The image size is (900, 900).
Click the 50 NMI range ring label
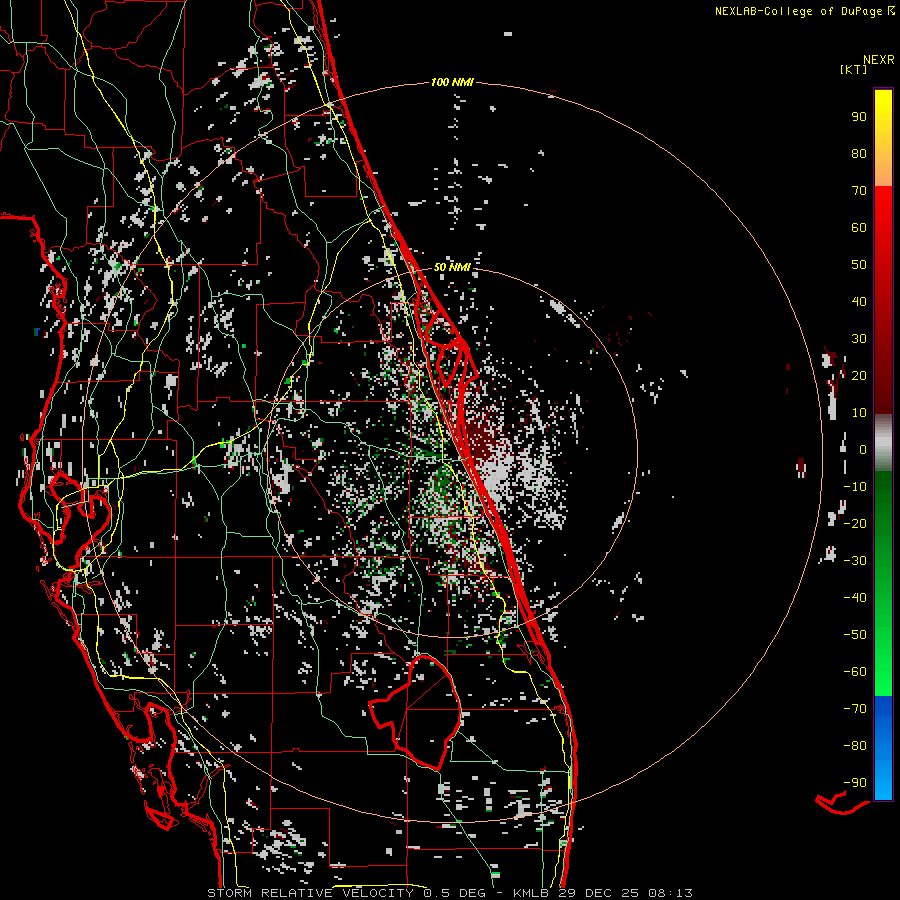[x=452, y=267]
